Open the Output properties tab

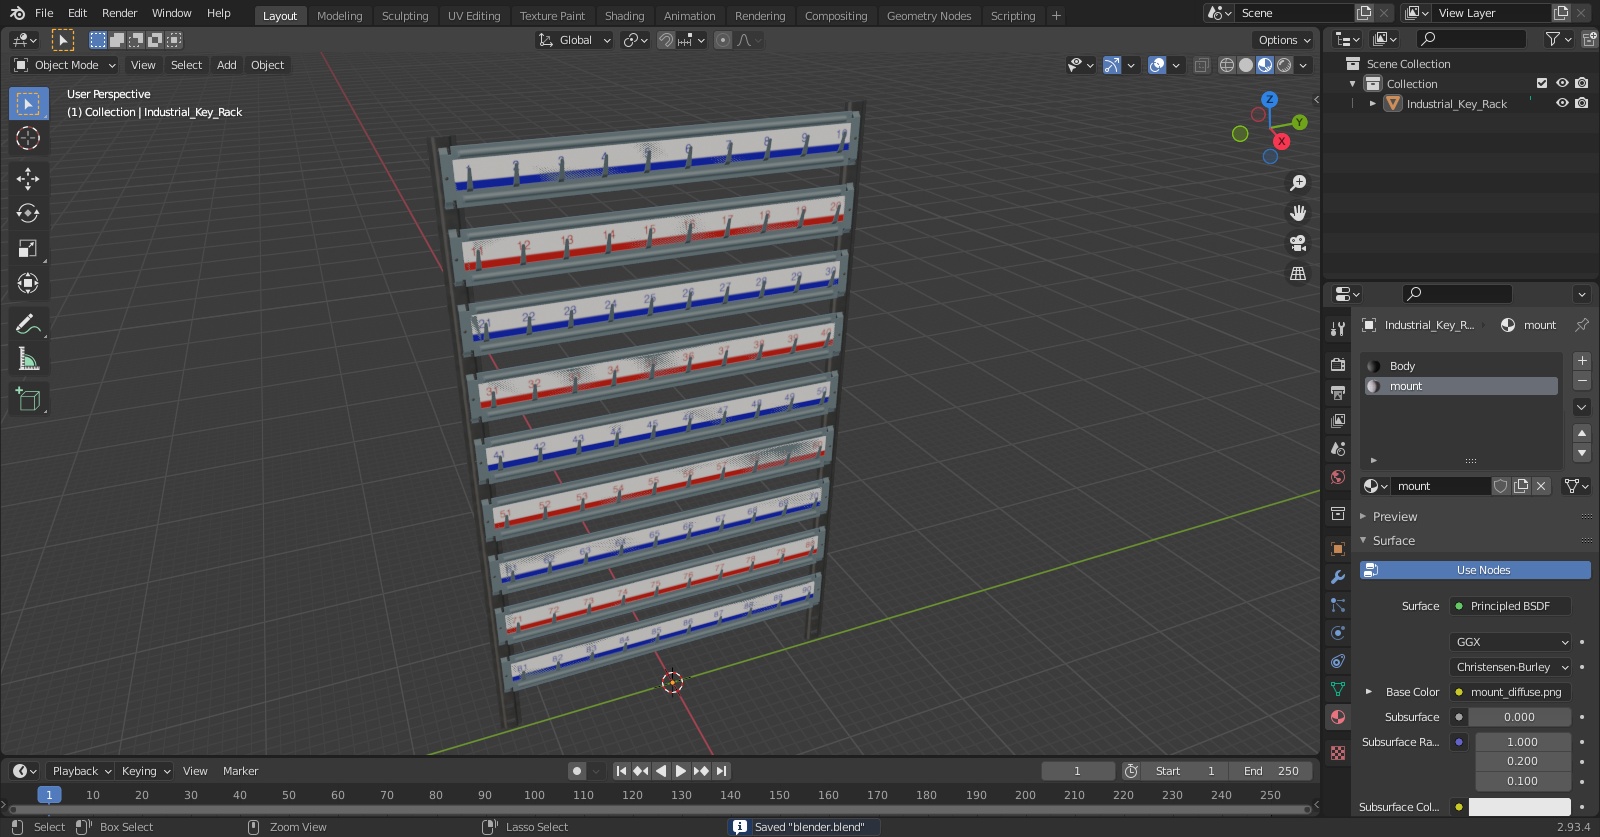(1338, 392)
